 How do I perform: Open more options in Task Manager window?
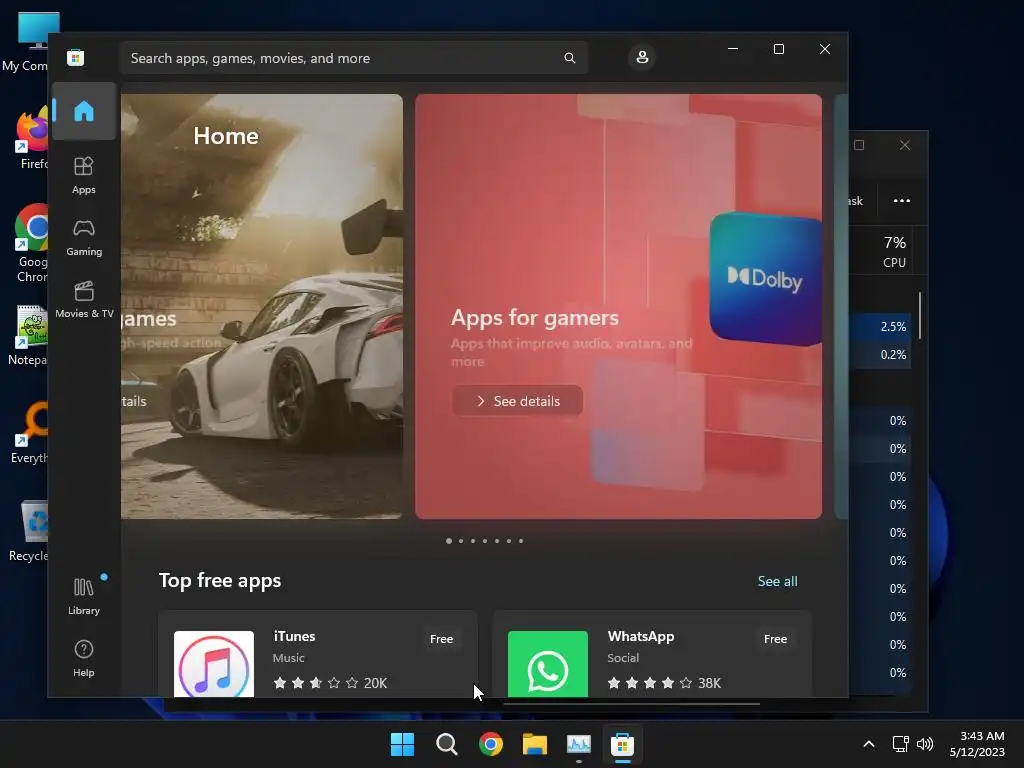[x=902, y=200]
